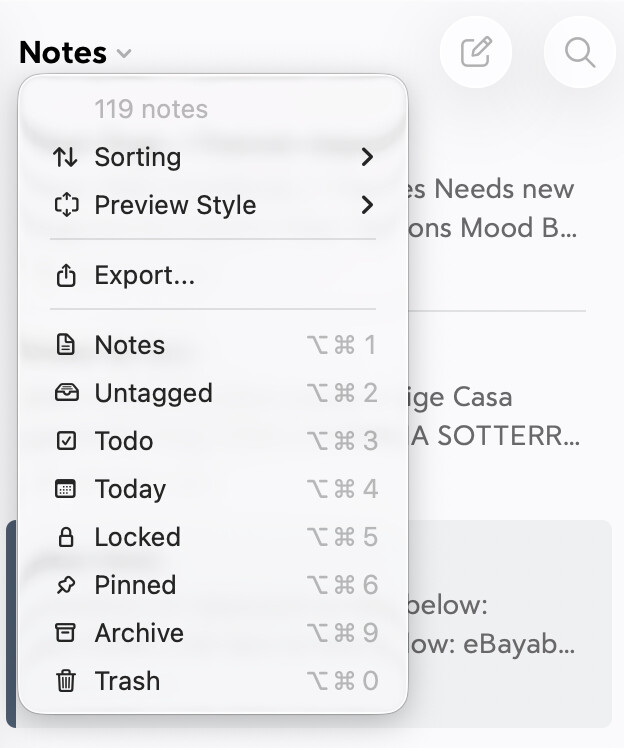This screenshot has height=748, width=624.
Task: Choose Untagged from the menu
Action: click(x=153, y=393)
